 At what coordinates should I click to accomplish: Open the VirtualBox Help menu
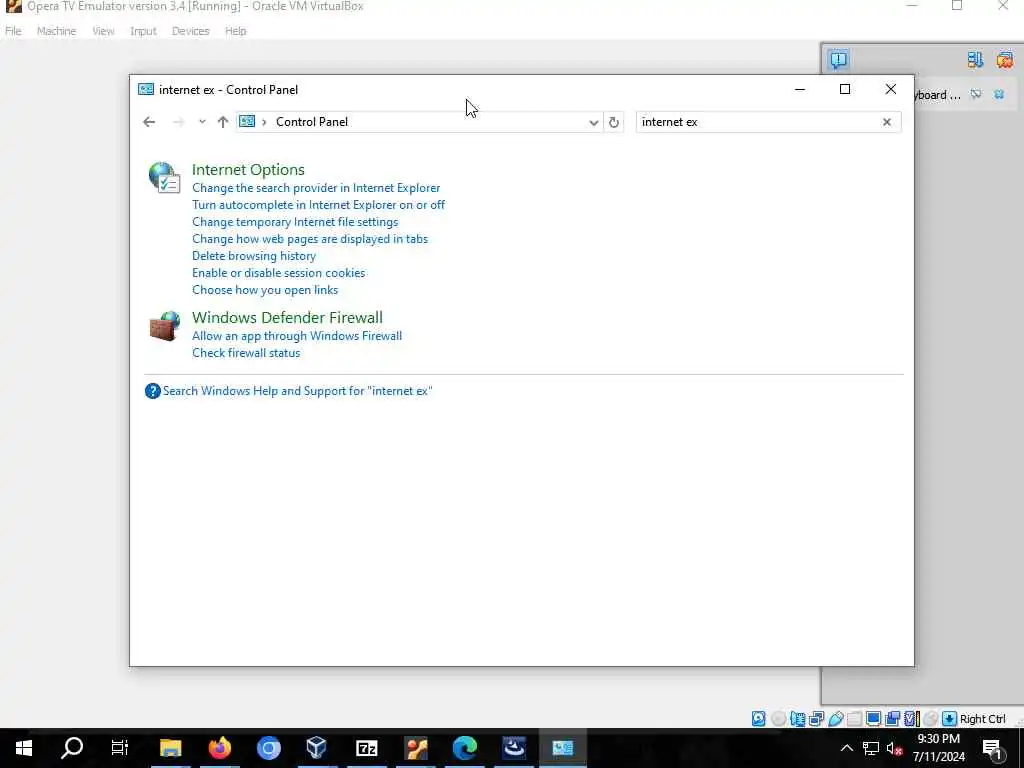236,31
